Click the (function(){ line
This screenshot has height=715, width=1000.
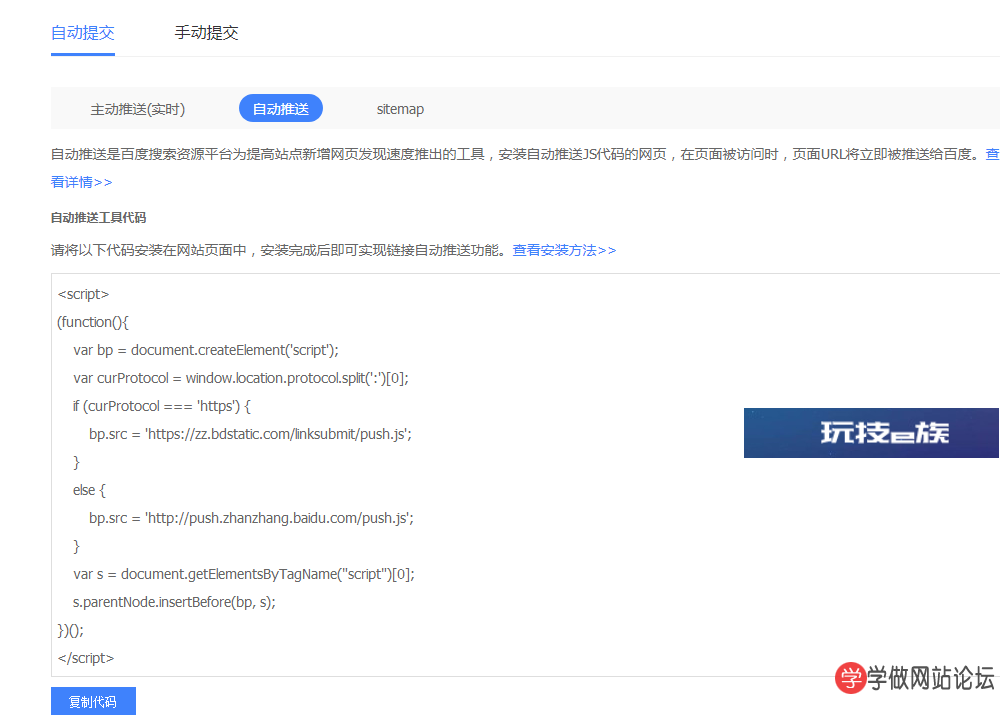pyautogui.click(x=93, y=322)
